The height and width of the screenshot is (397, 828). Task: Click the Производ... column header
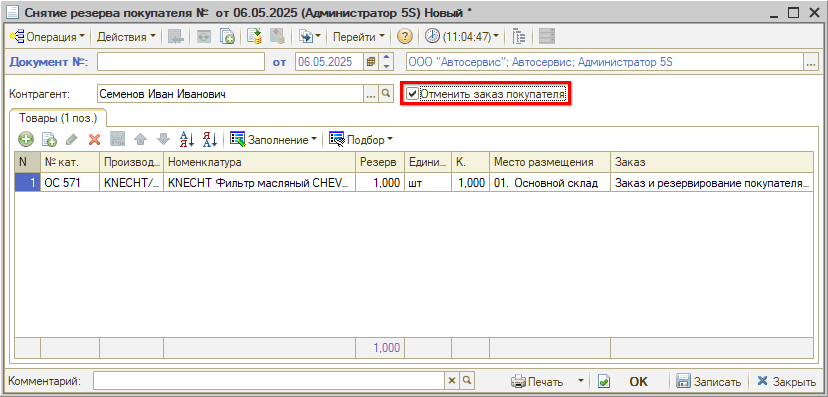coord(131,162)
